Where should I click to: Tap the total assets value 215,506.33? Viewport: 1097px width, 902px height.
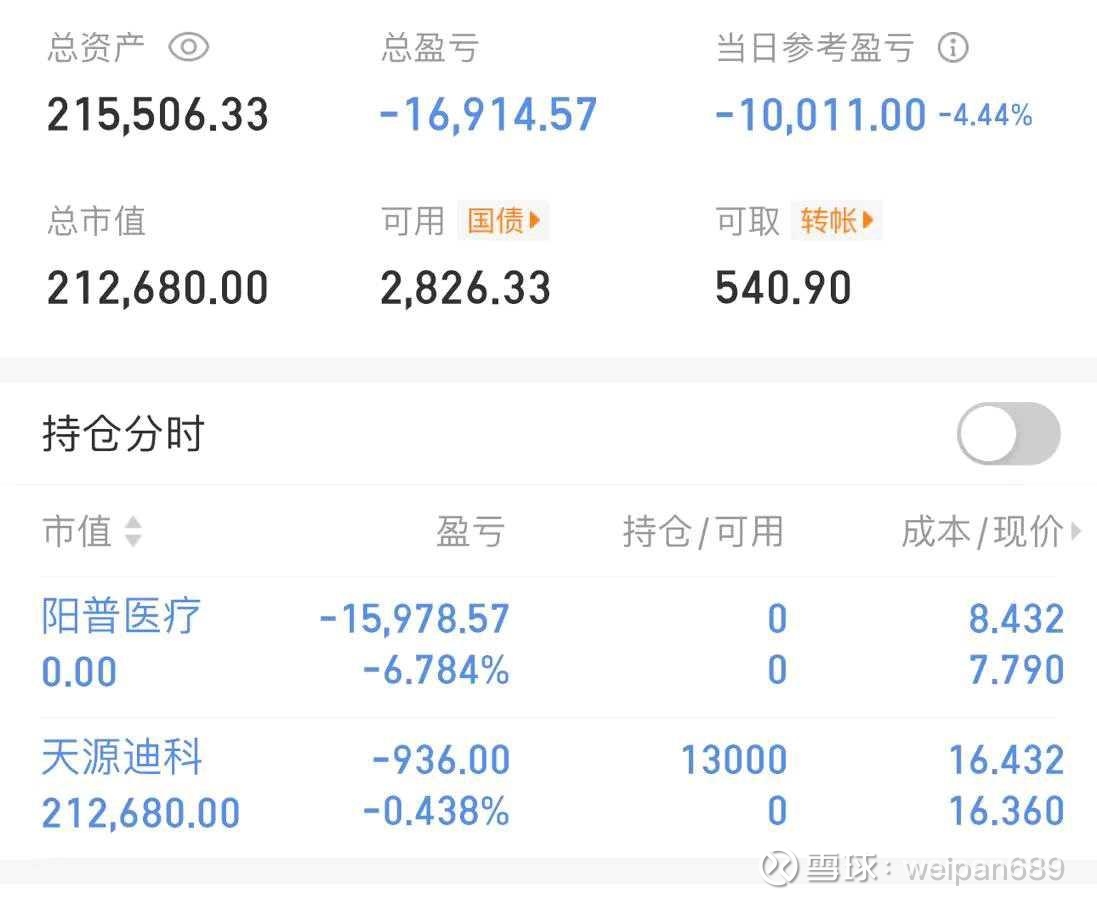157,115
